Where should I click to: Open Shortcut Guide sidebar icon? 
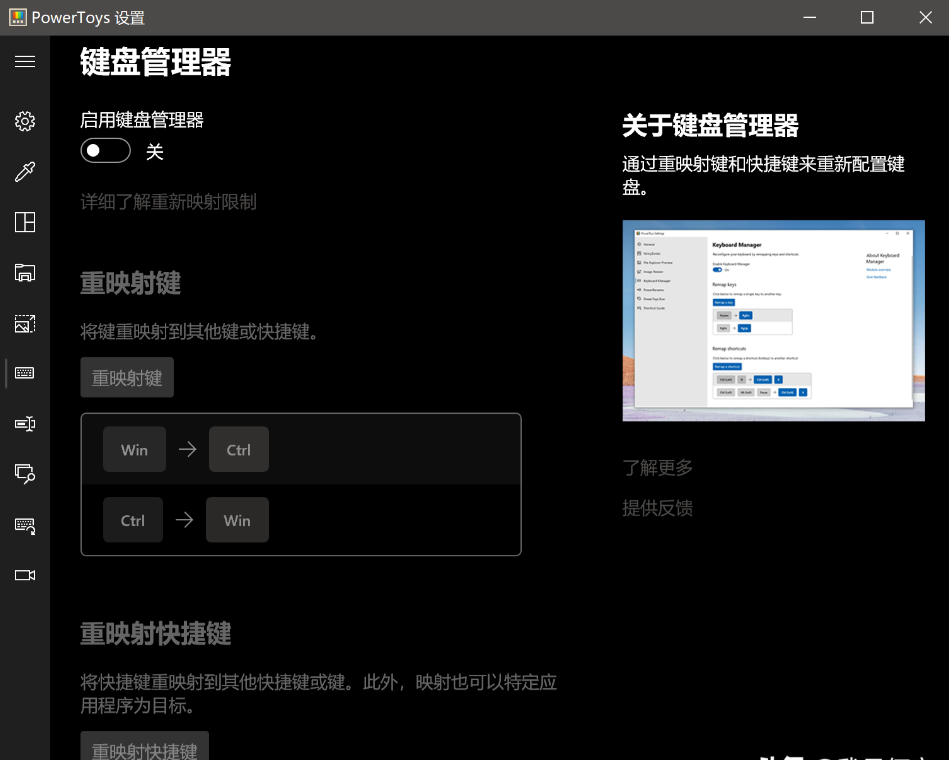(x=25, y=525)
